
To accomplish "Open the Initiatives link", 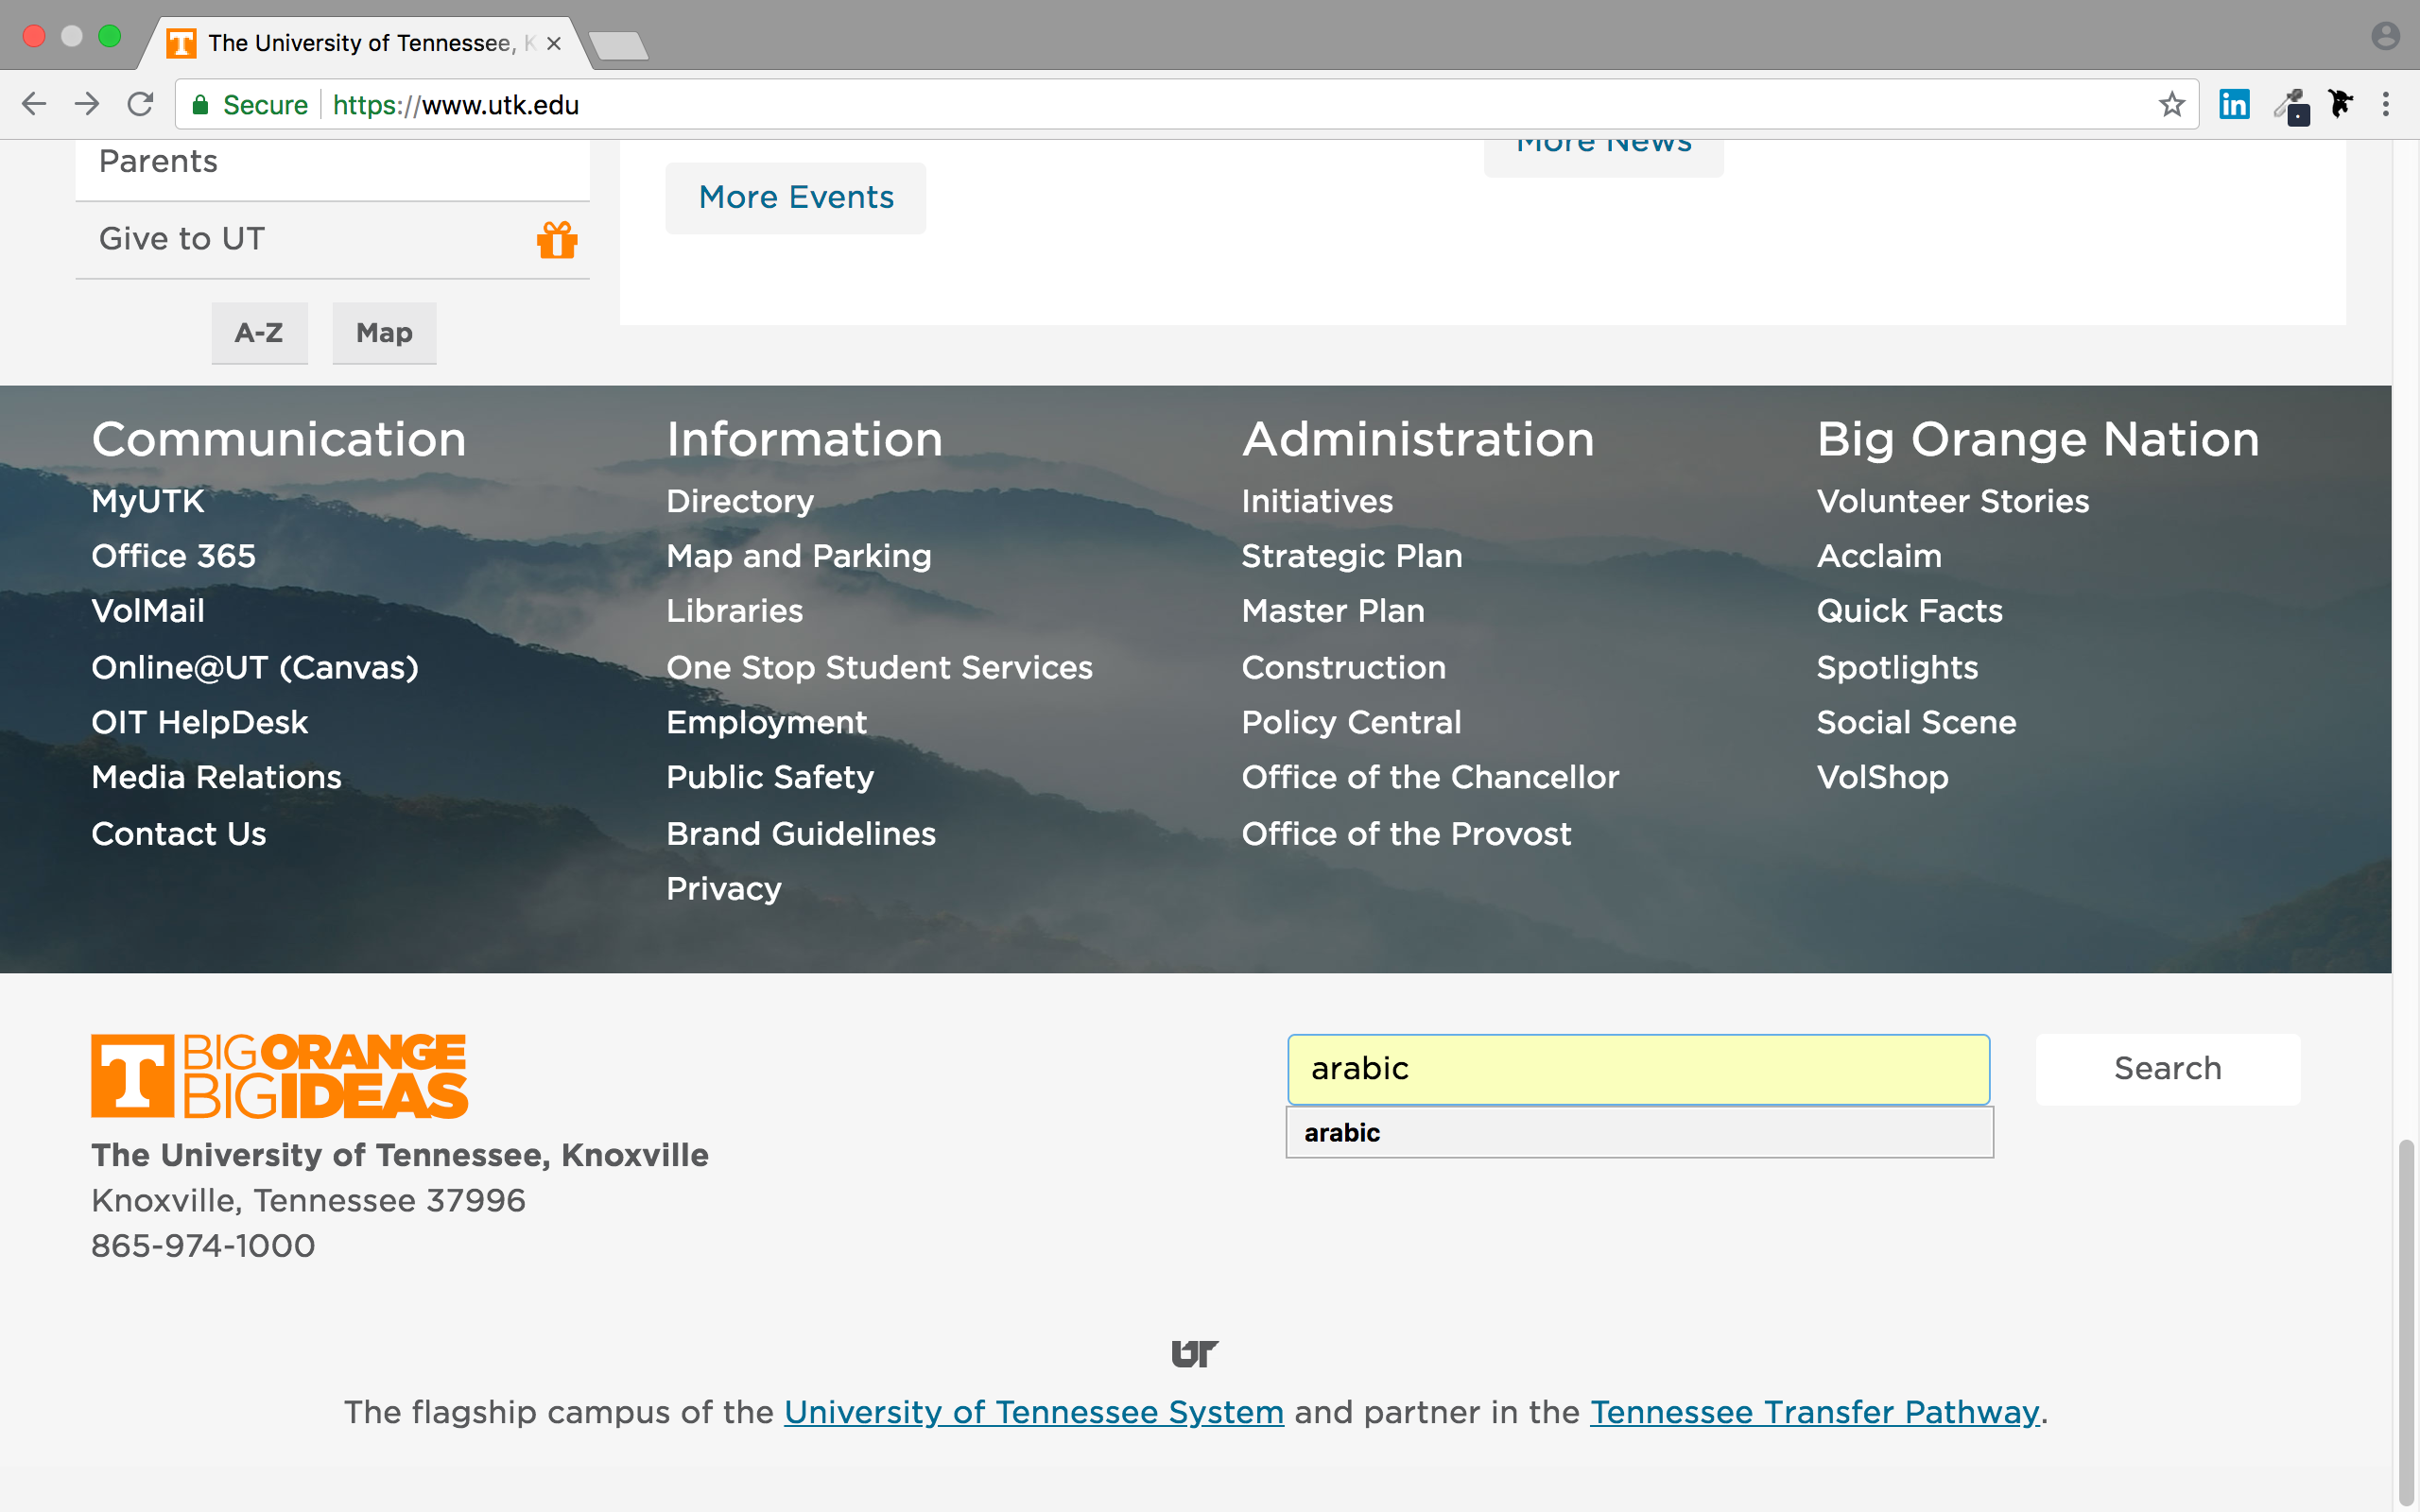I will click(x=1317, y=501).
